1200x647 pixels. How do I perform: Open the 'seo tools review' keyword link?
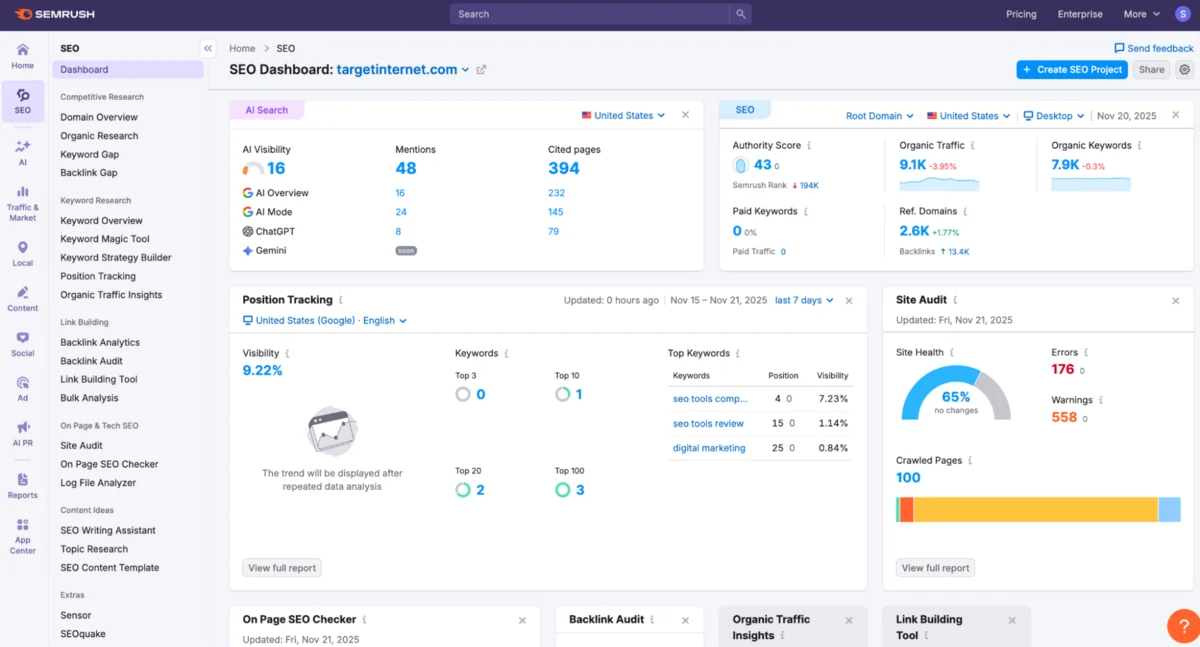pyautogui.click(x=708, y=423)
